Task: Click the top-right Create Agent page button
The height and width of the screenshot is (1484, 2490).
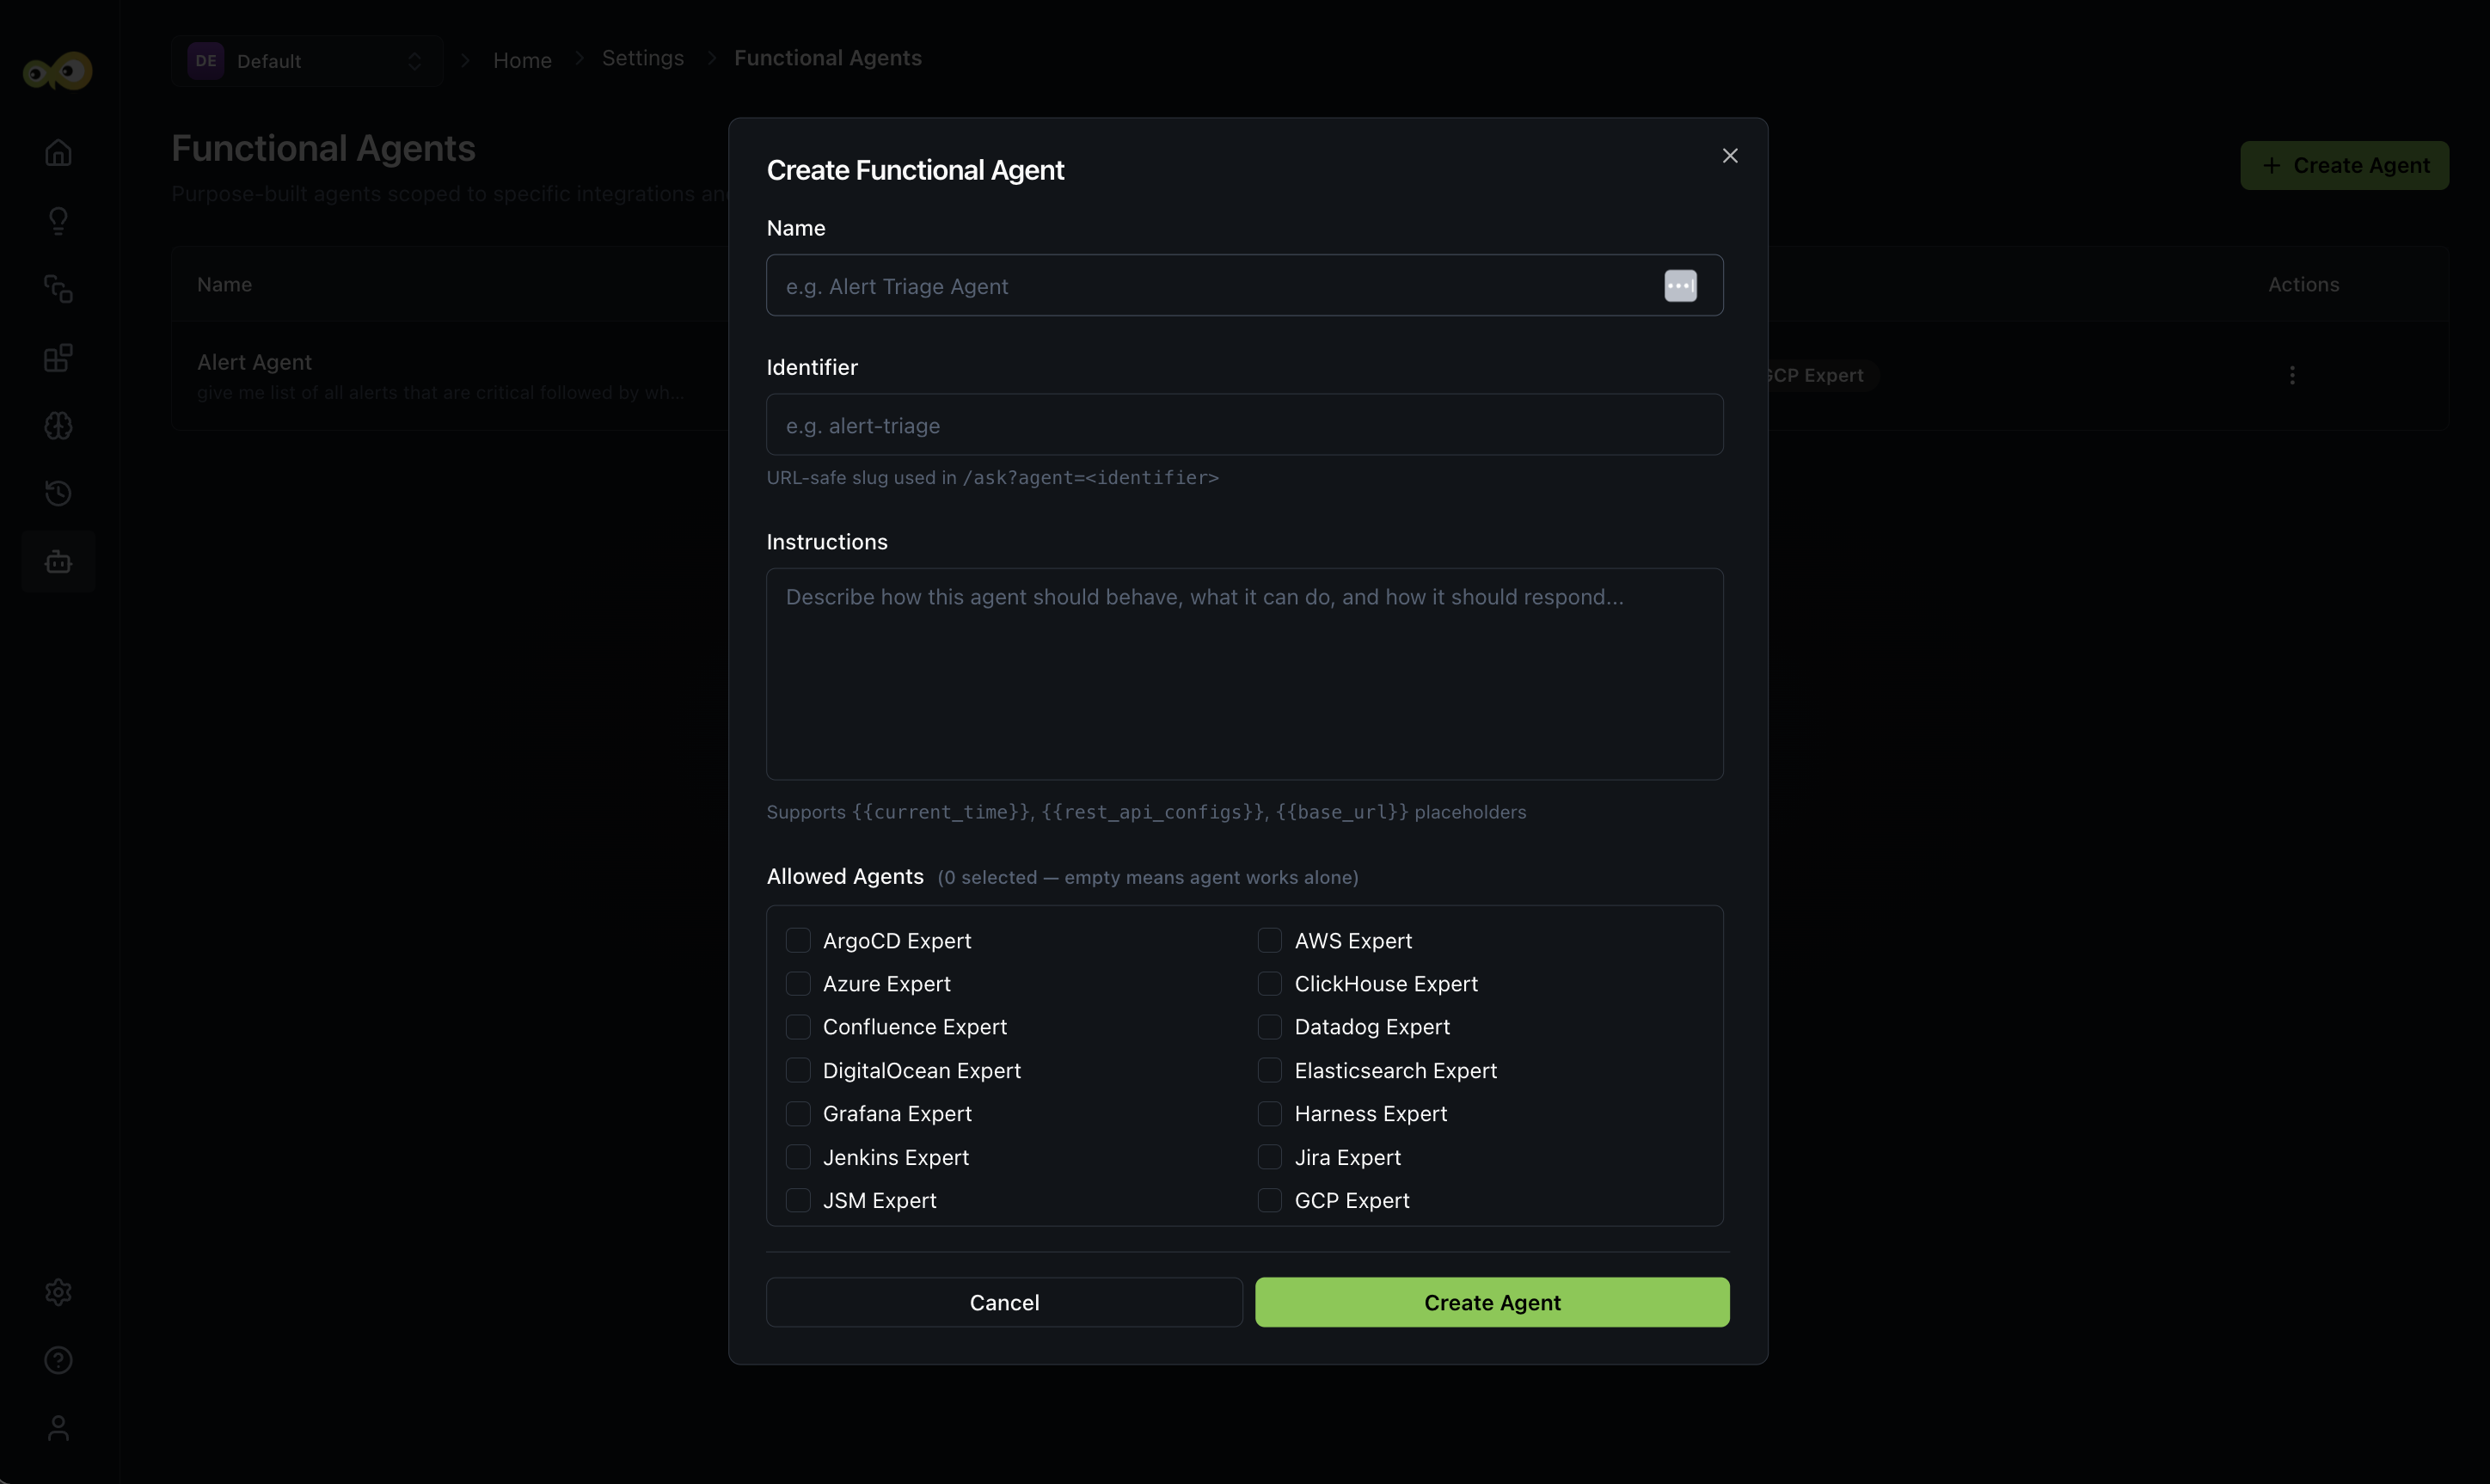Action: [2344, 165]
